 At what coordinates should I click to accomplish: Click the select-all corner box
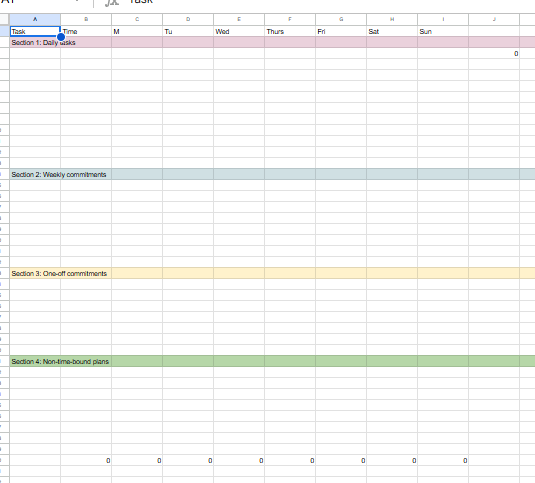4,19
